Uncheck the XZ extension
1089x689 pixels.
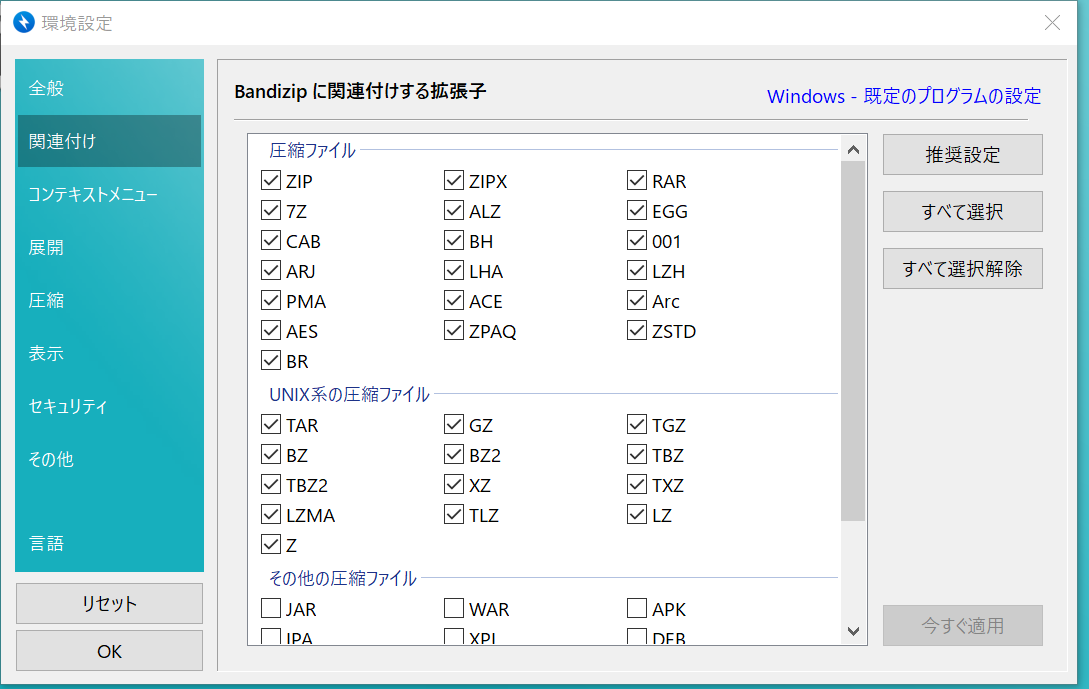pos(454,485)
